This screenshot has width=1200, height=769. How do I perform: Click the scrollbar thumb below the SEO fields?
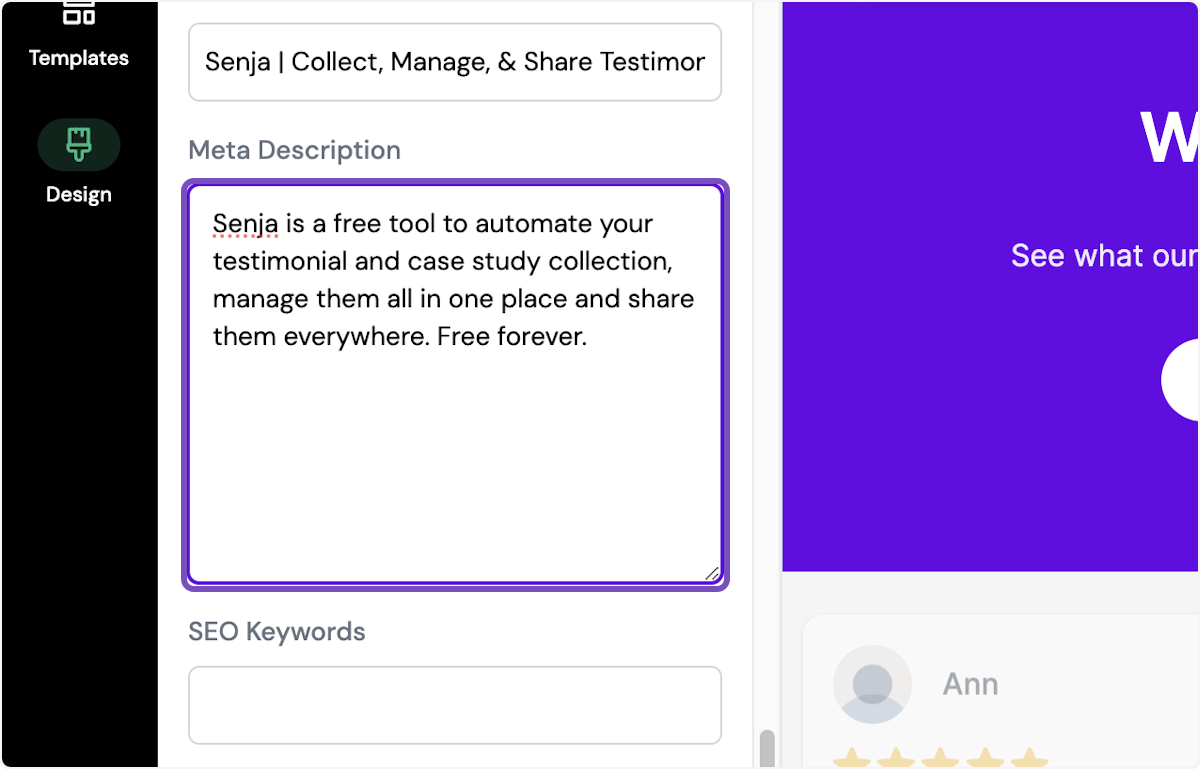(766, 745)
